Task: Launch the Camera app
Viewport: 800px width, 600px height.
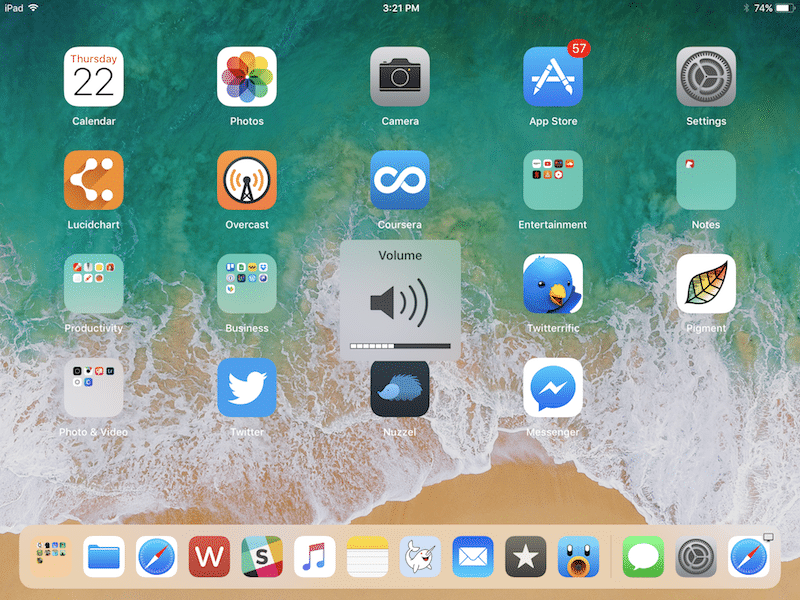Action: coord(400,77)
